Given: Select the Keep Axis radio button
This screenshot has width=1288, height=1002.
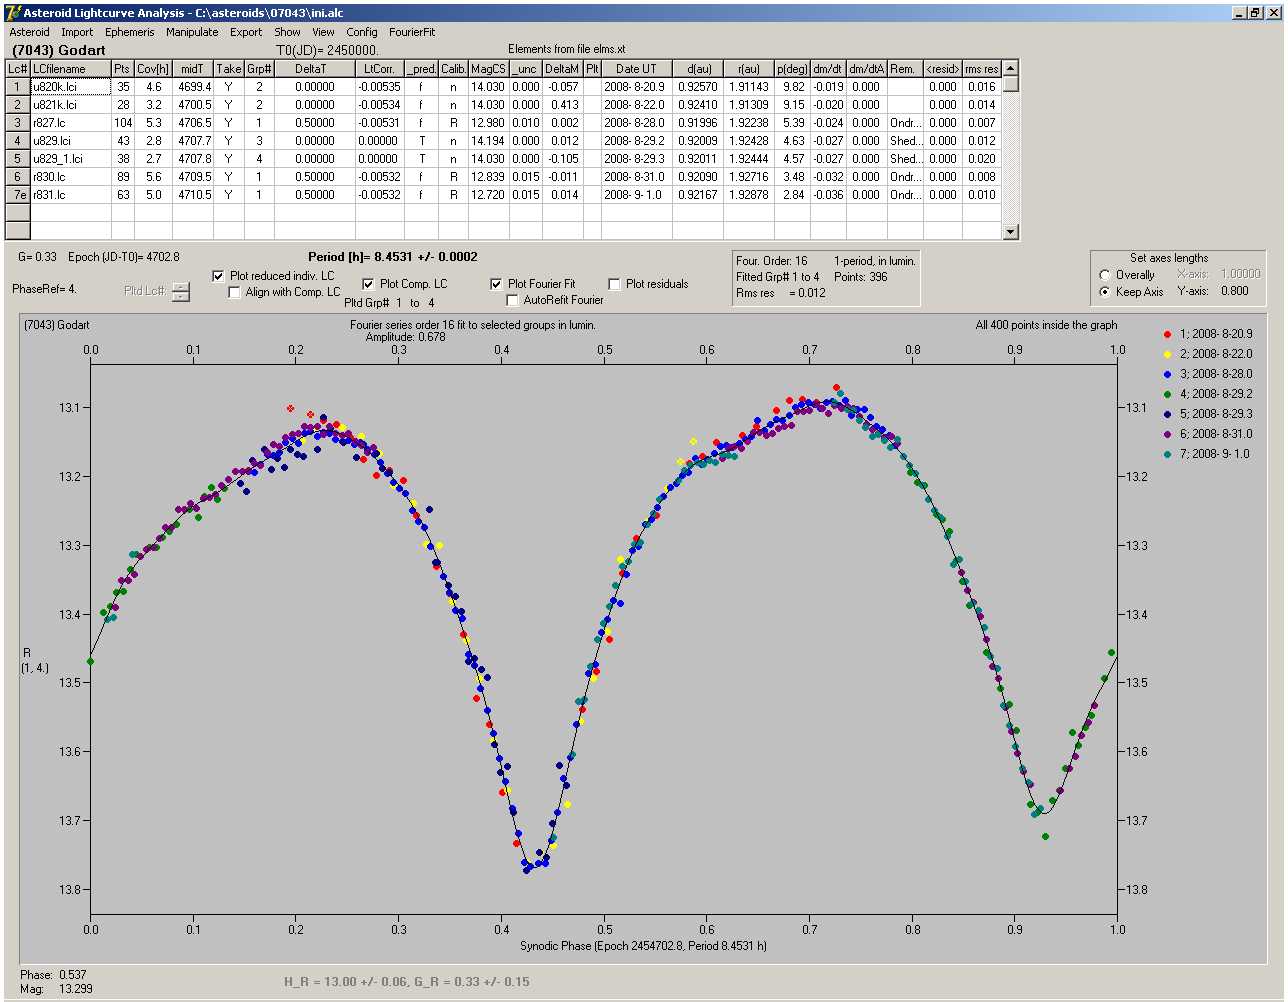Looking at the screenshot, I should pos(1105,292).
